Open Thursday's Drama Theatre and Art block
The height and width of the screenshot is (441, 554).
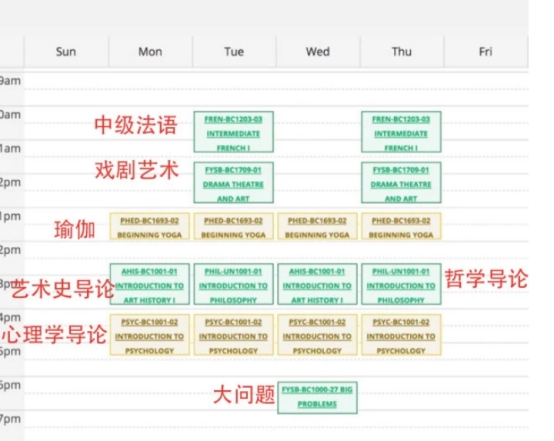pos(401,183)
